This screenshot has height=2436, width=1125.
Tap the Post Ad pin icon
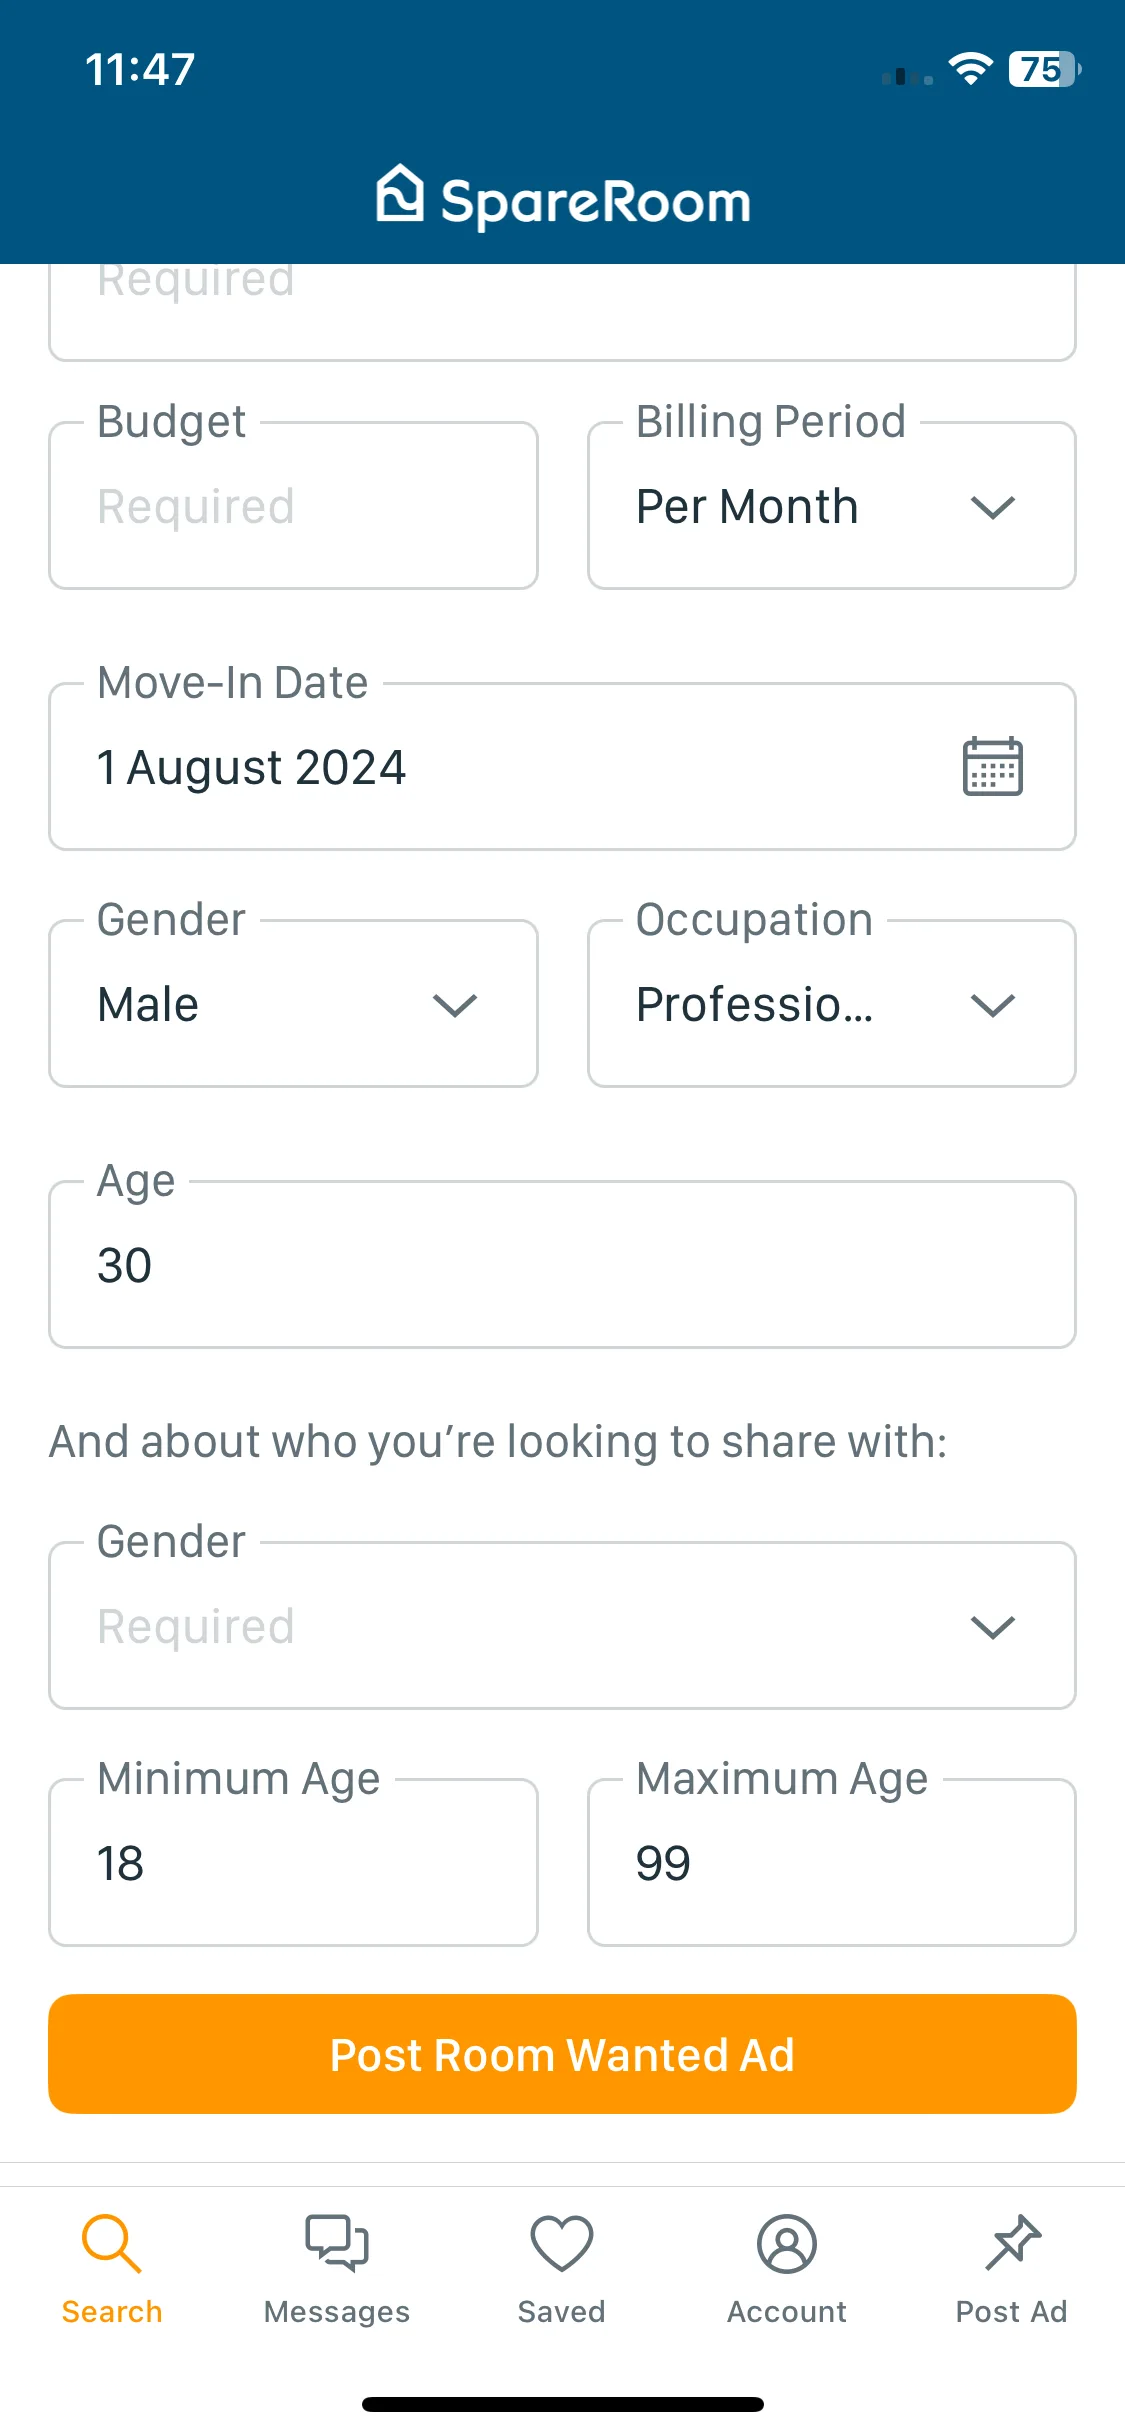point(1012,2243)
